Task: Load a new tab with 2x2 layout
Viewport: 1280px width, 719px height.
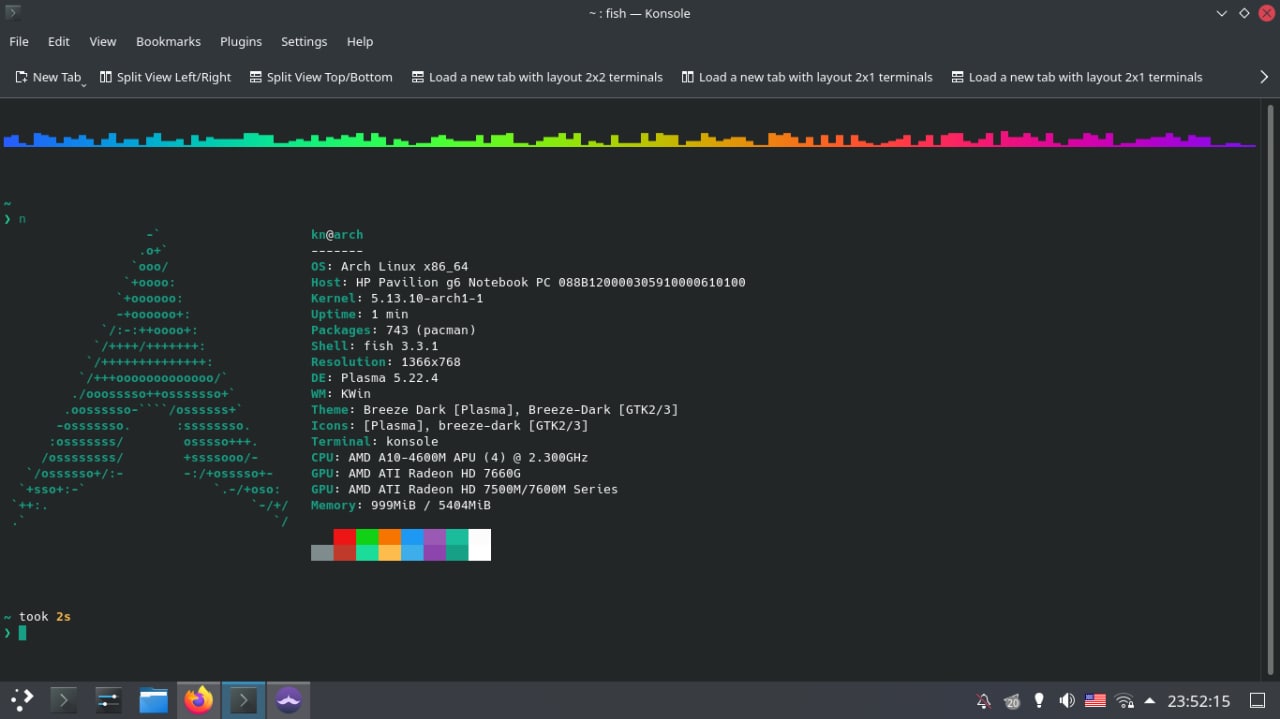Action: coord(537,77)
